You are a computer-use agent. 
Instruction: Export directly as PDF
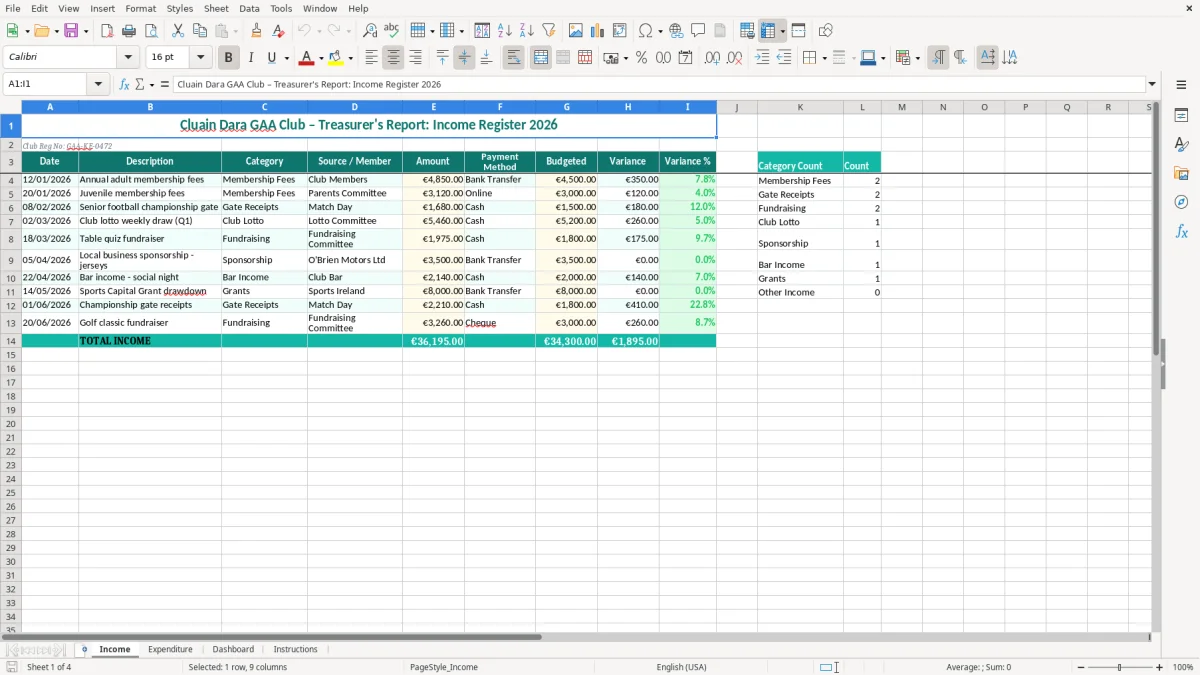(x=107, y=31)
